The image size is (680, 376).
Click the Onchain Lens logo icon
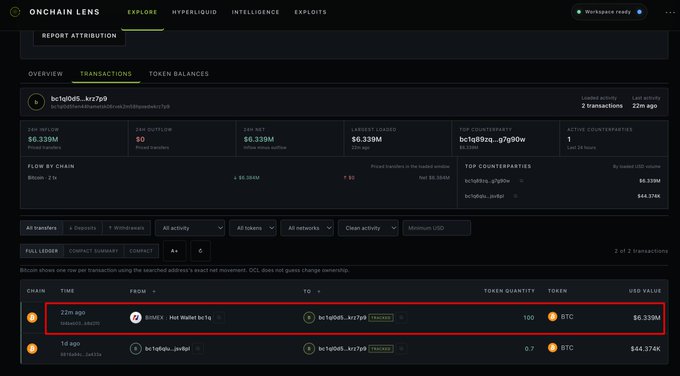click(15, 12)
